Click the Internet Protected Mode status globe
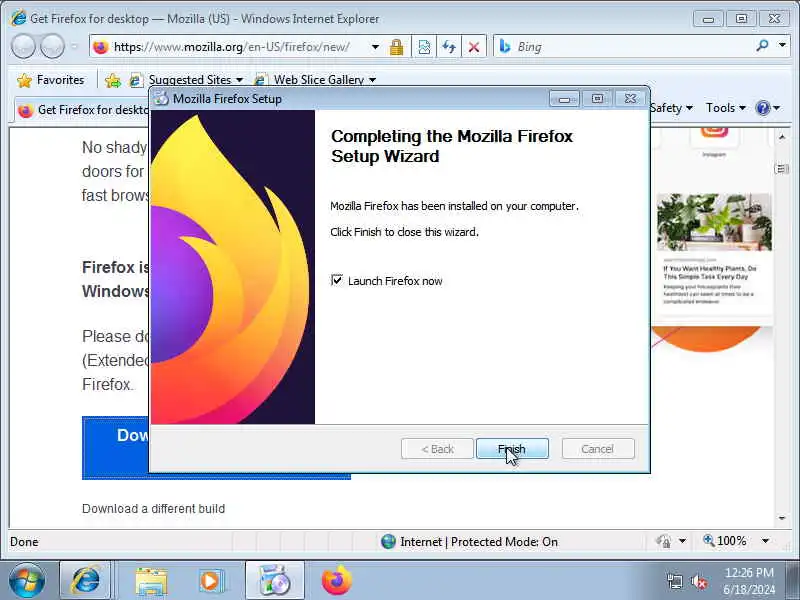Screen dimensions: 800x600 [388, 541]
